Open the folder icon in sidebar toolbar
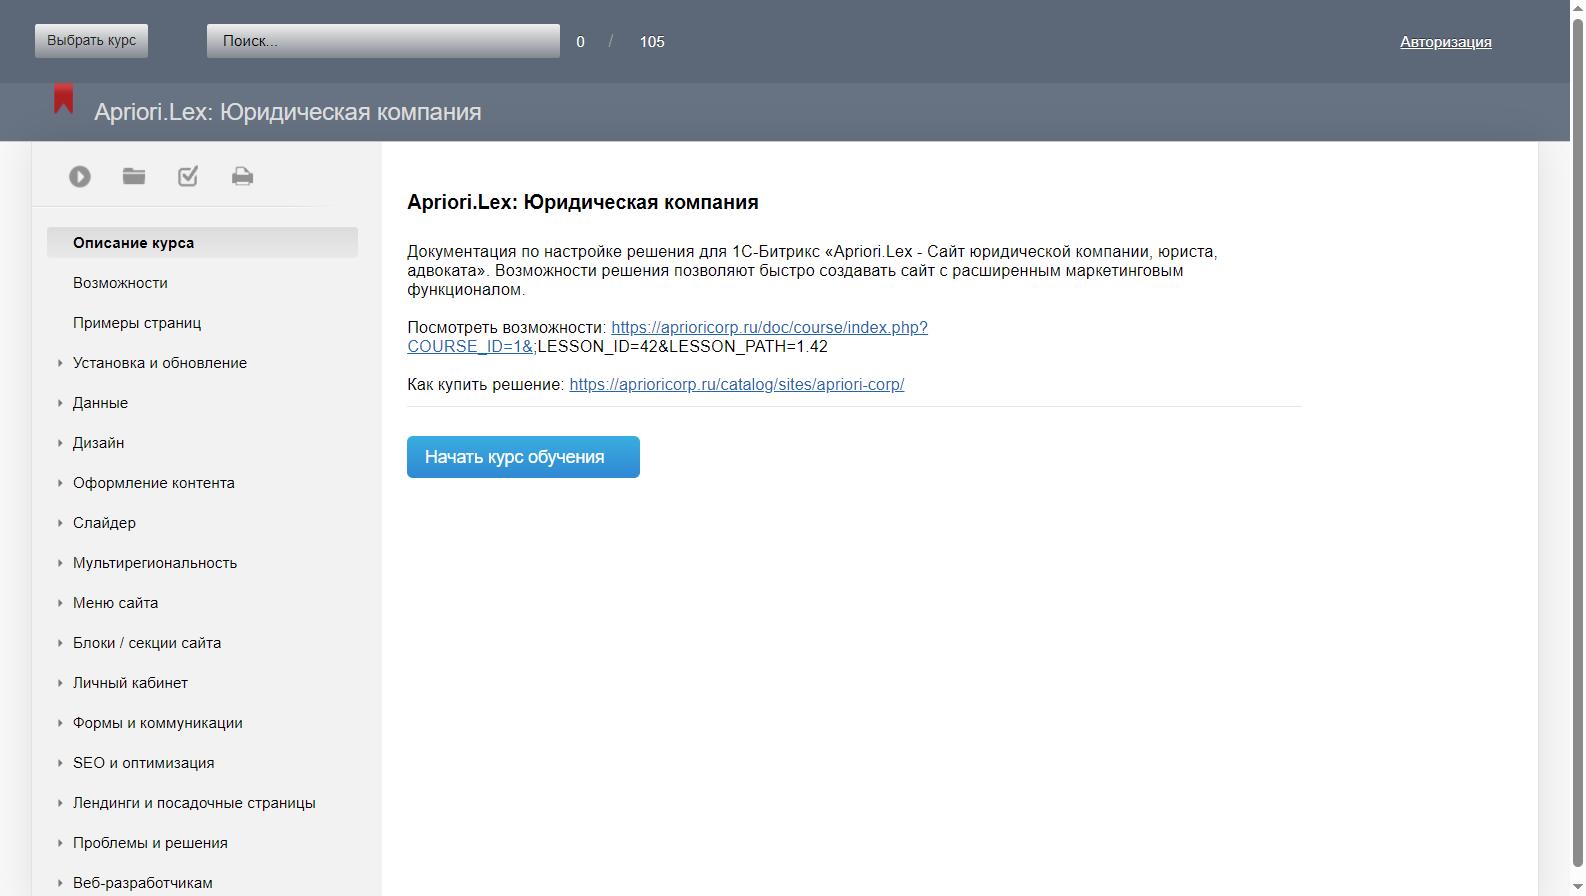Image resolution: width=1586 pixels, height=896 pixels. 134,176
